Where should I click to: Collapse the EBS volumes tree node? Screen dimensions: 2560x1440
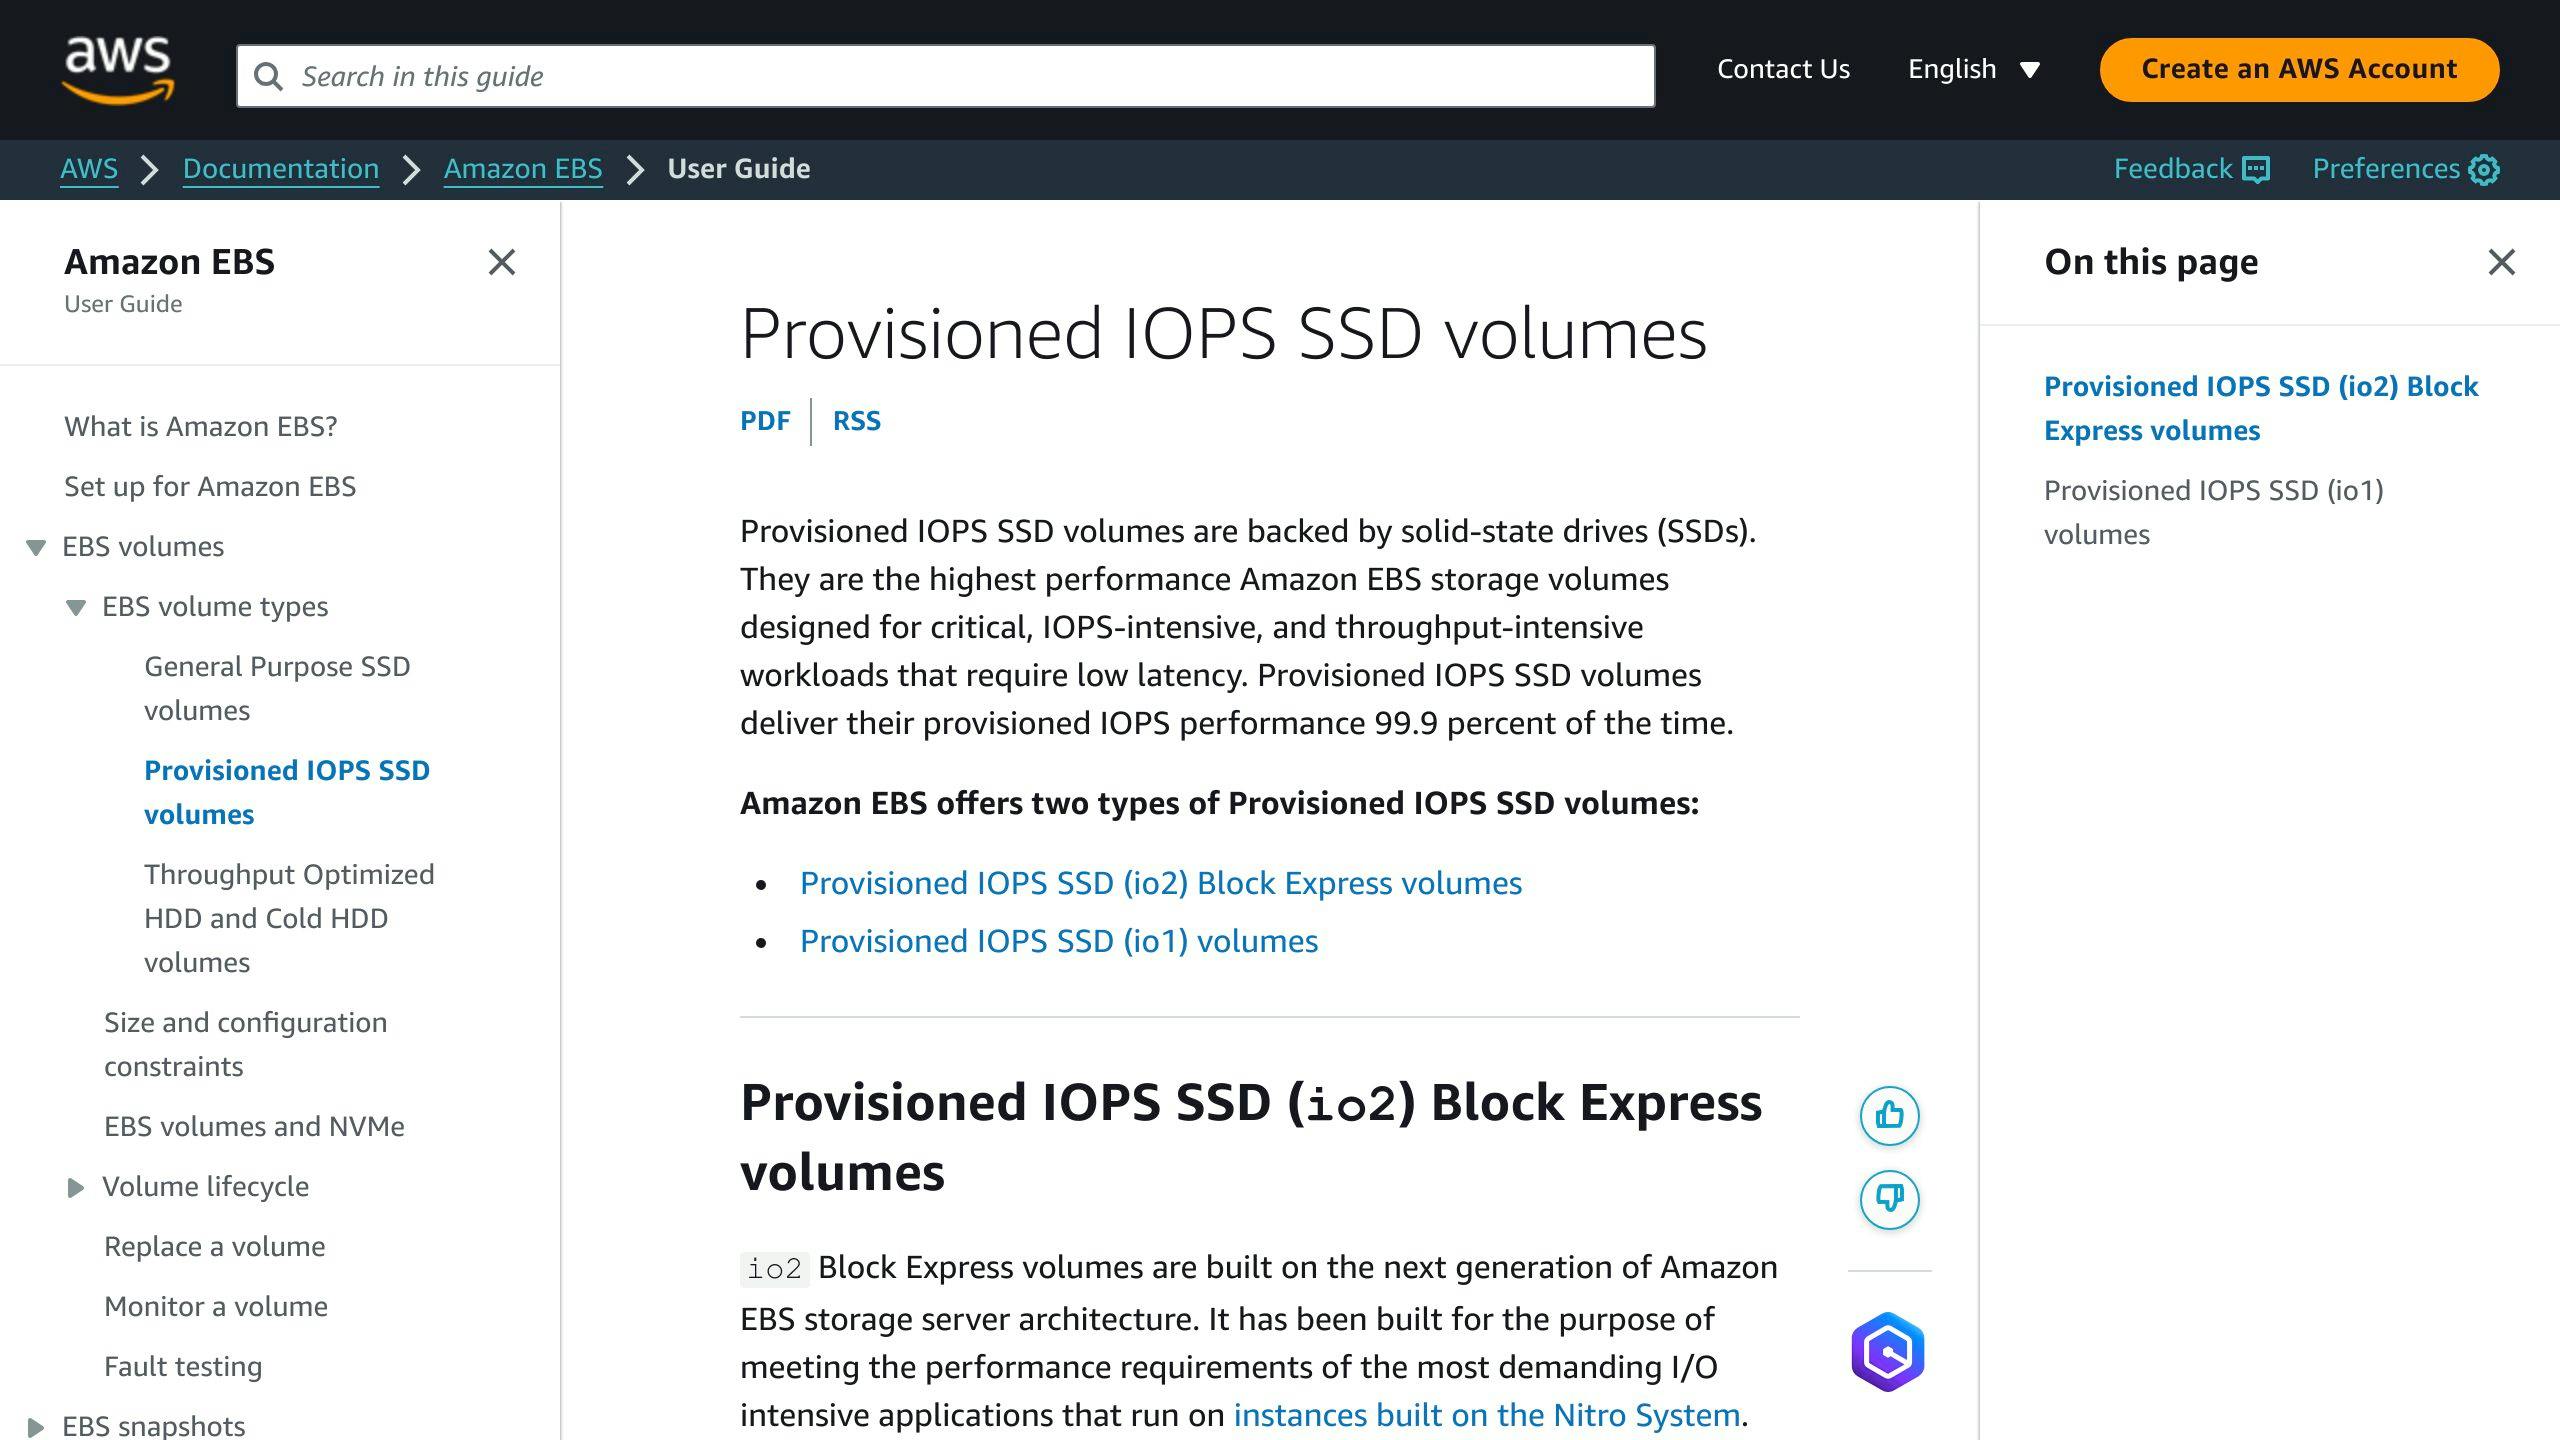coord(36,547)
